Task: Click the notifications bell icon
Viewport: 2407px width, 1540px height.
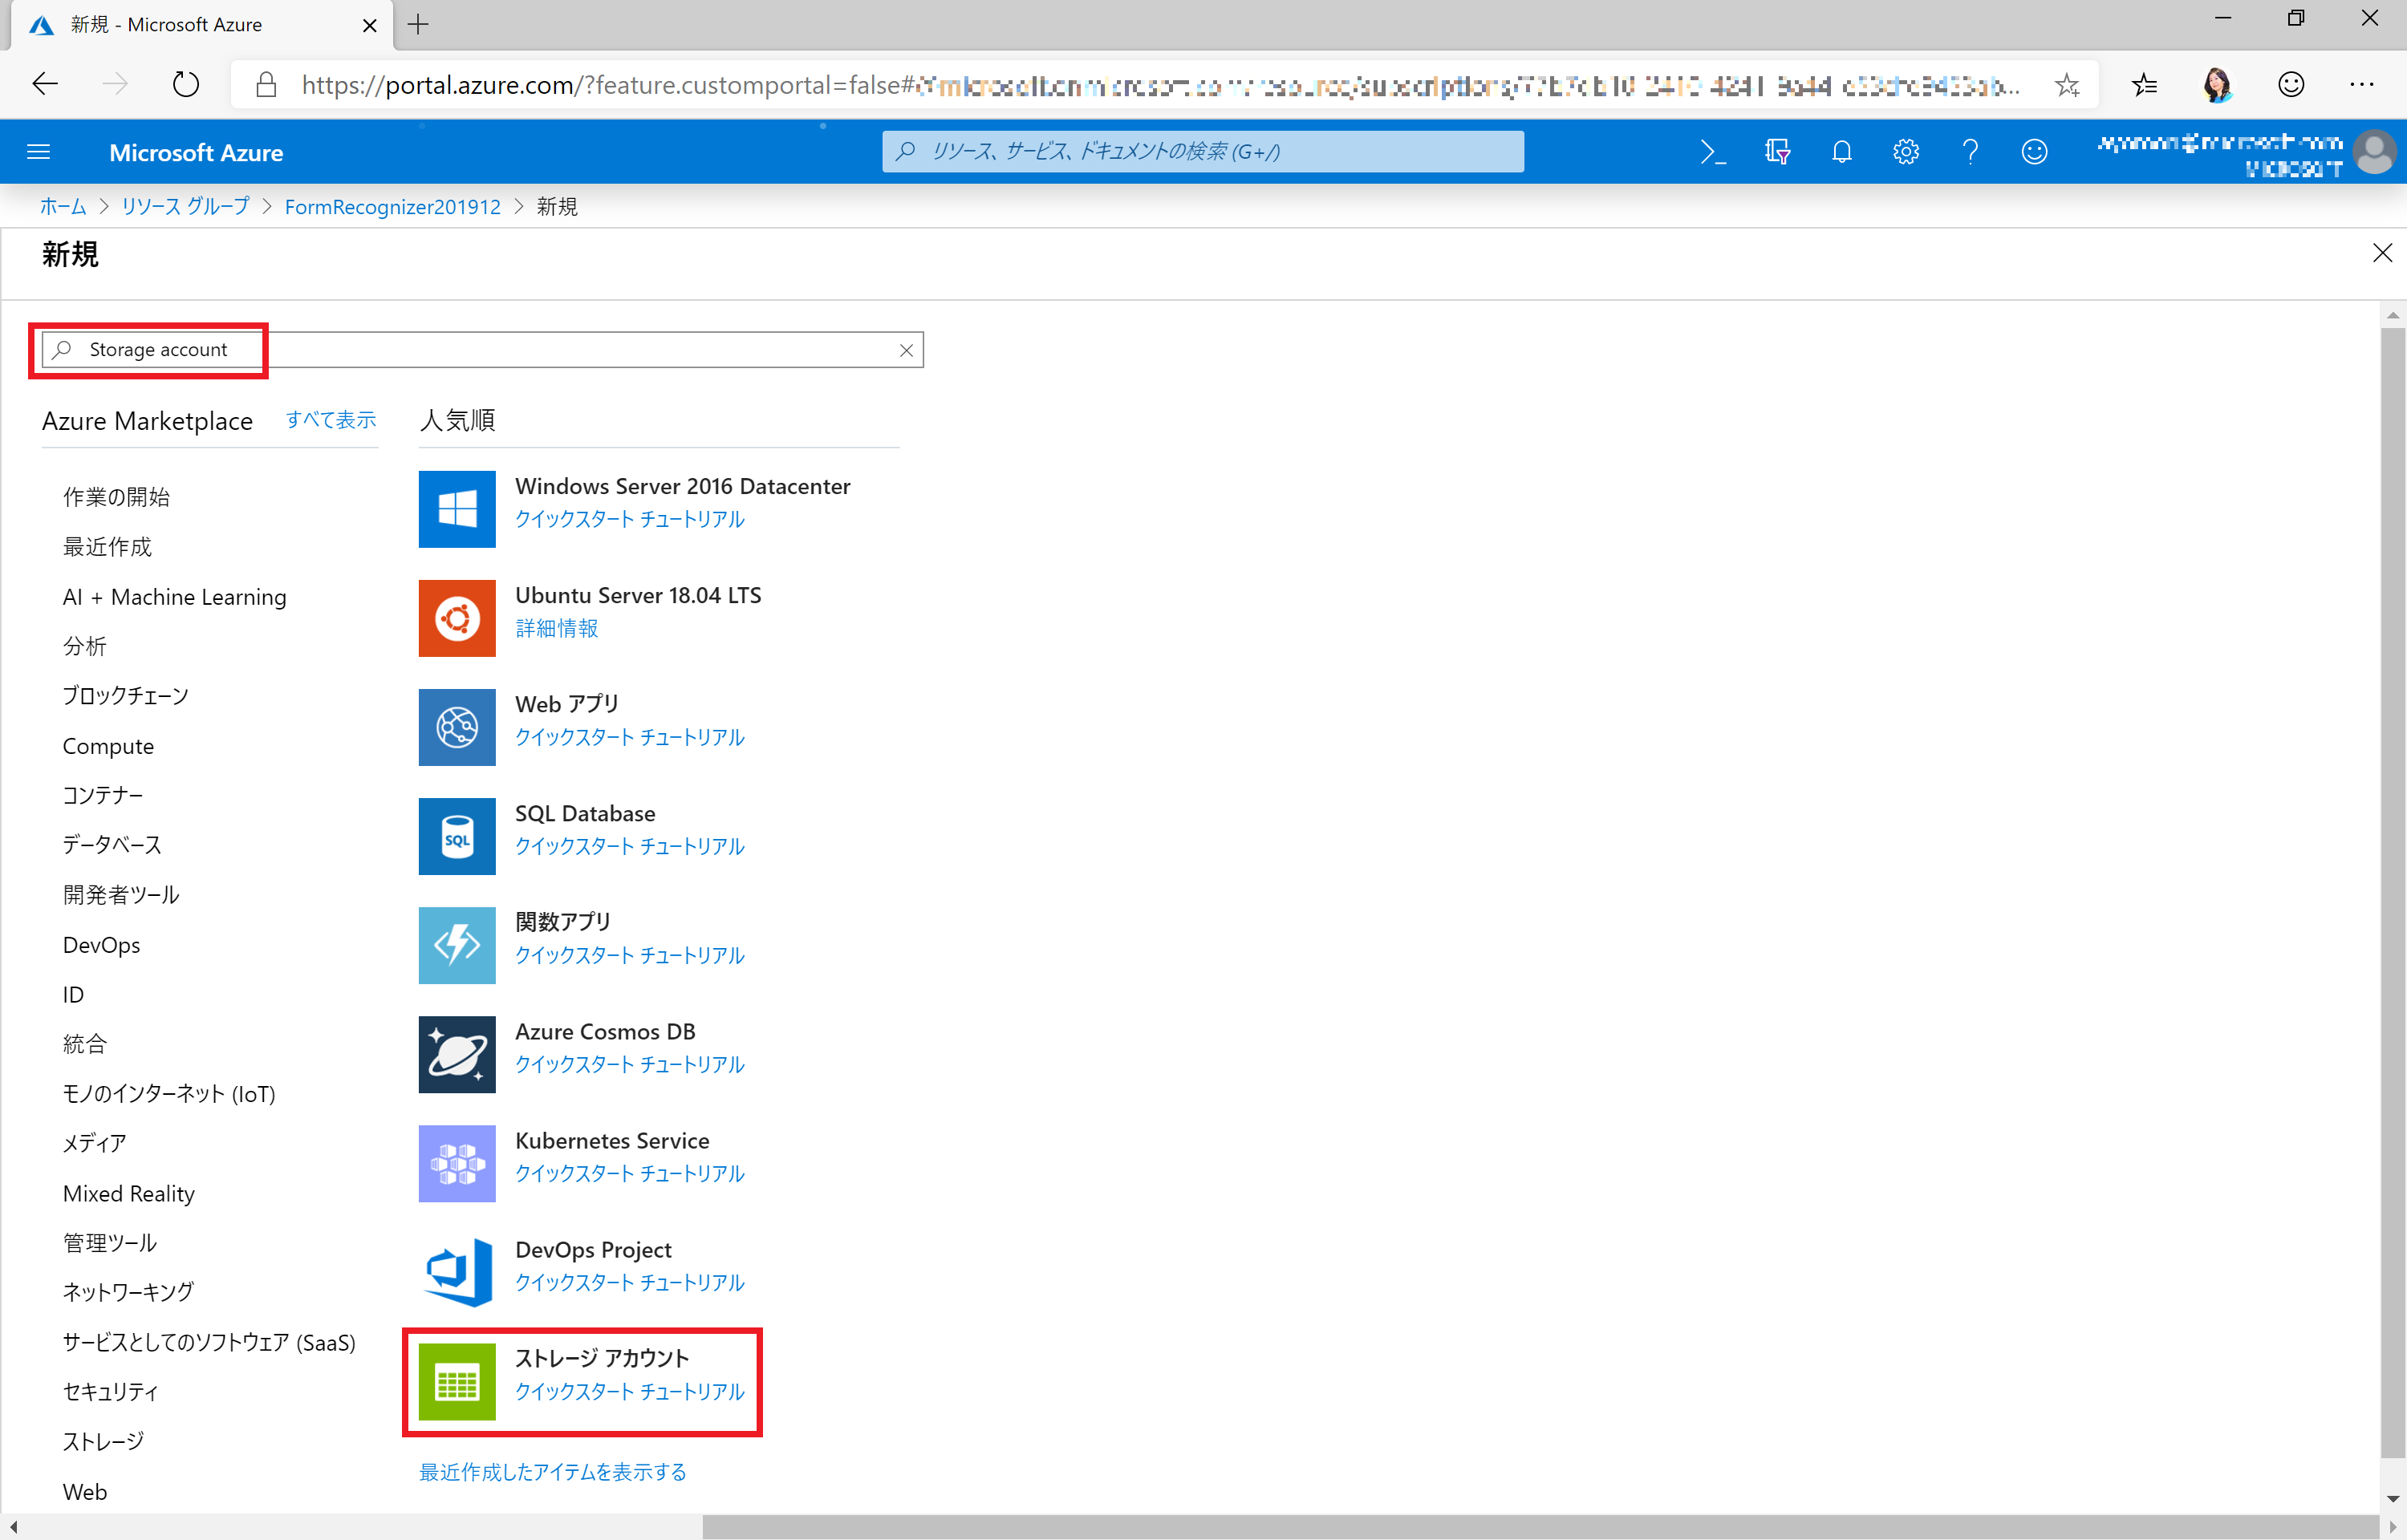Action: (x=1841, y=152)
